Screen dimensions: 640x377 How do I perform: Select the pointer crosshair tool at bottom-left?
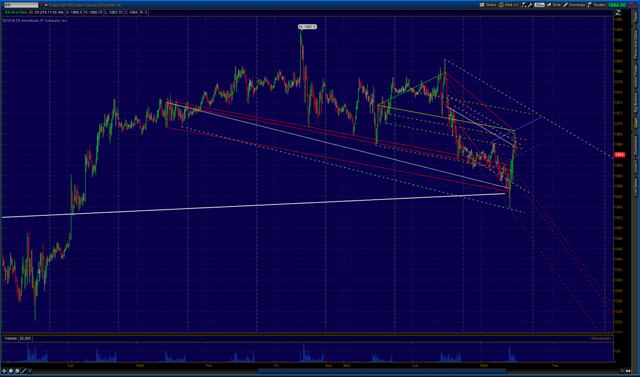(4, 371)
